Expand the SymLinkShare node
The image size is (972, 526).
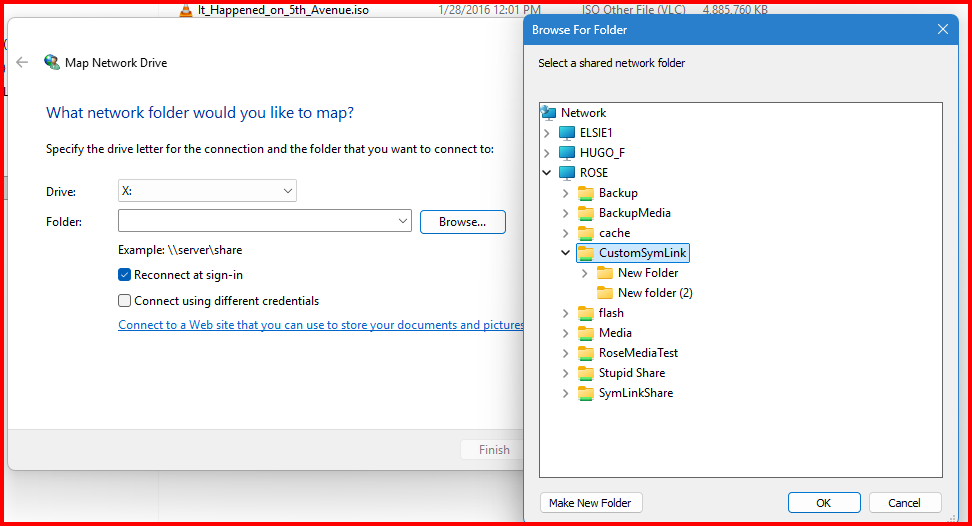(x=565, y=393)
